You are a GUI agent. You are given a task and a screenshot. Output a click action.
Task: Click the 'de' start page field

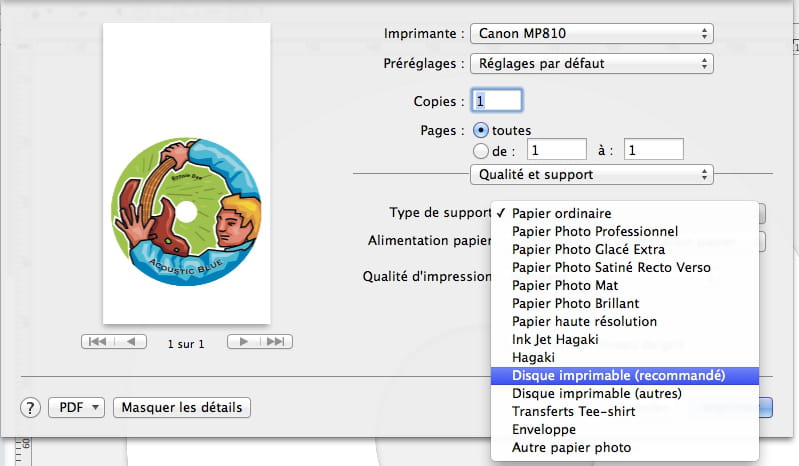[x=556, y=150]
